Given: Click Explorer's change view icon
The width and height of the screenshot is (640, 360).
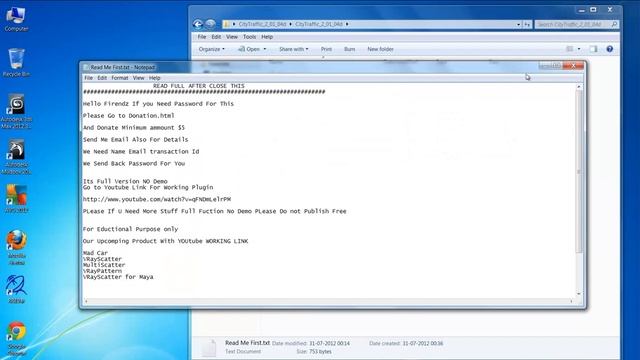Looking at the screenshot, I should pyautogui.click(x=570, y=49).
